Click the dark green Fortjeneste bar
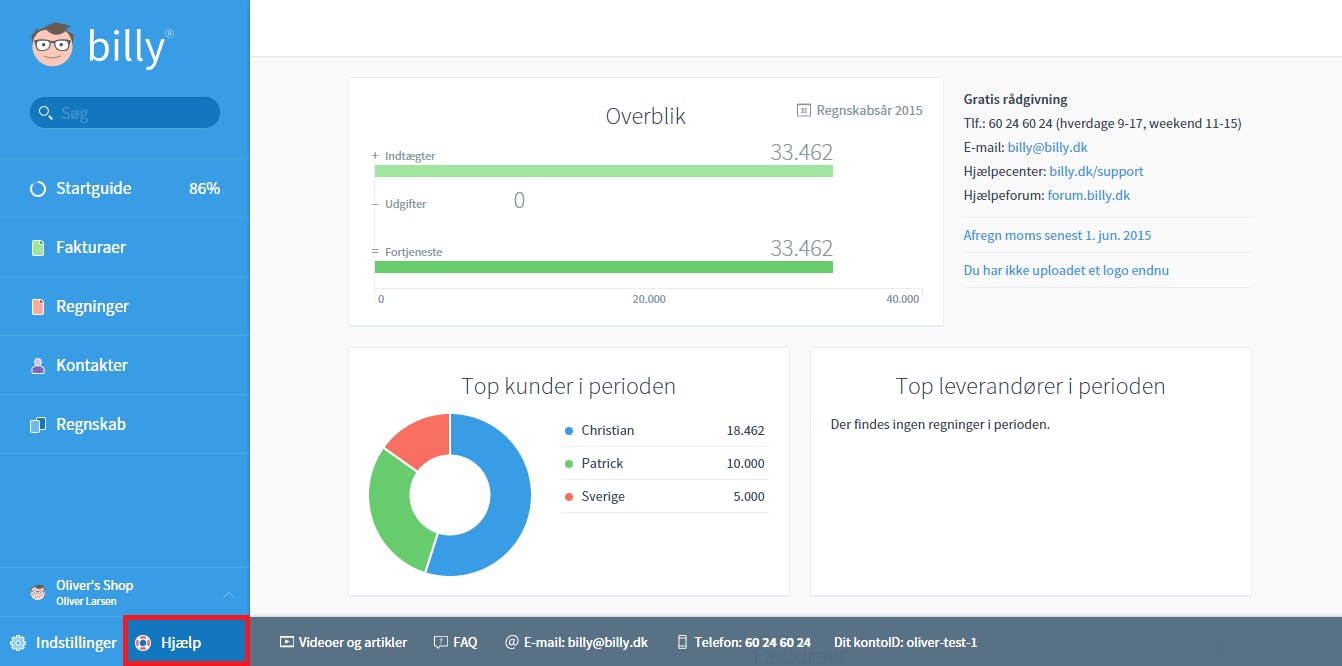This screenshot has width=1342, height=666. click(x=604, y=267)
